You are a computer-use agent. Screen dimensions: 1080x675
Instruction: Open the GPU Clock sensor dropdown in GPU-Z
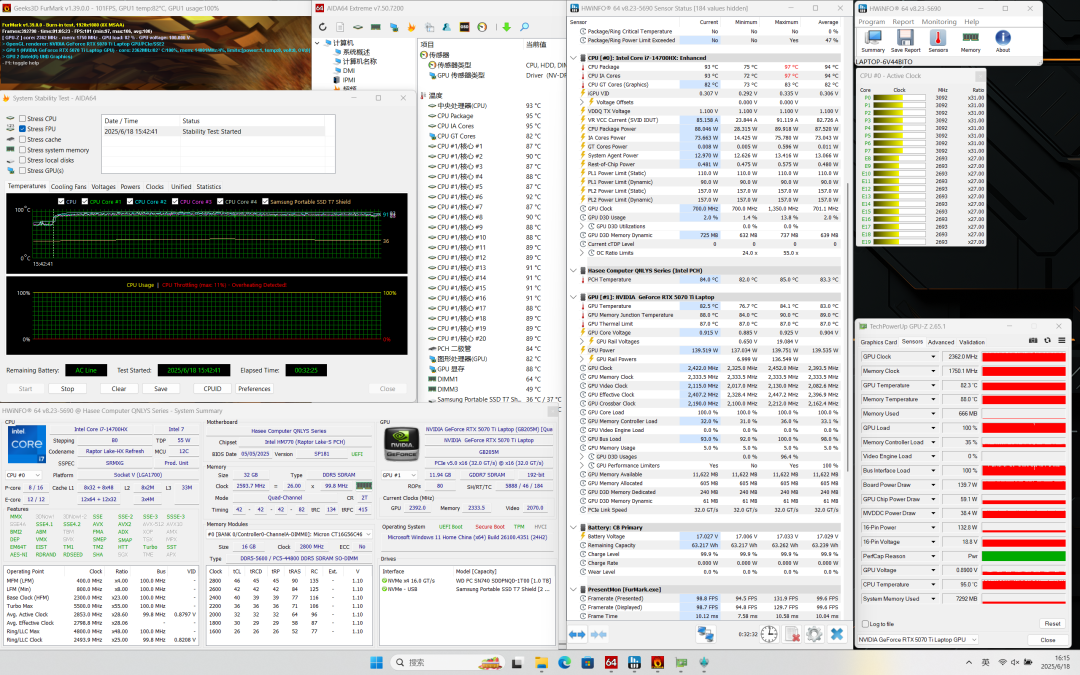[933, 357]
